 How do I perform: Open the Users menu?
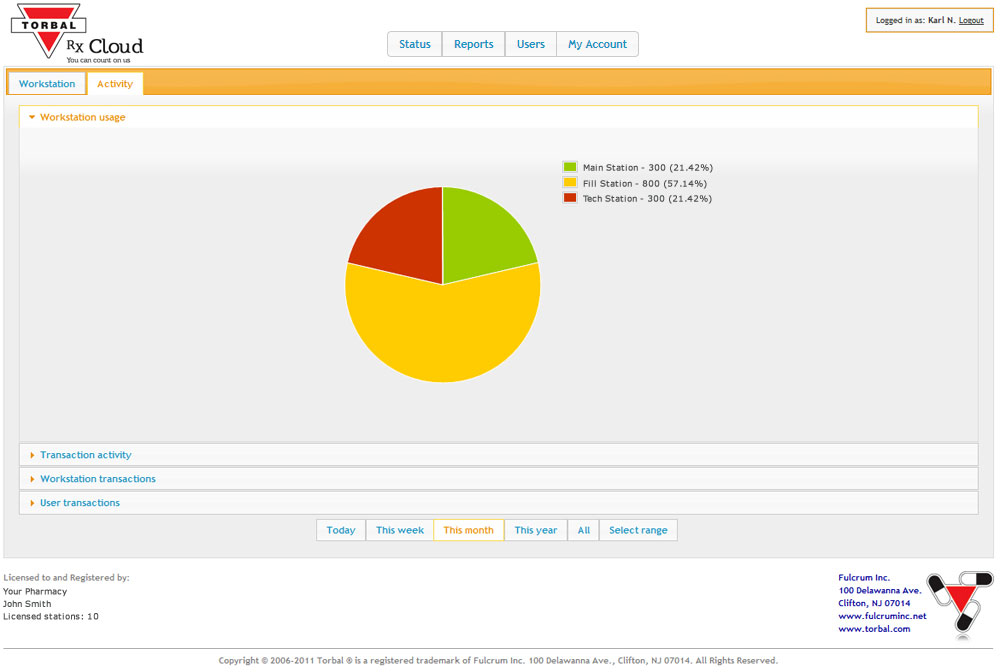531,44
